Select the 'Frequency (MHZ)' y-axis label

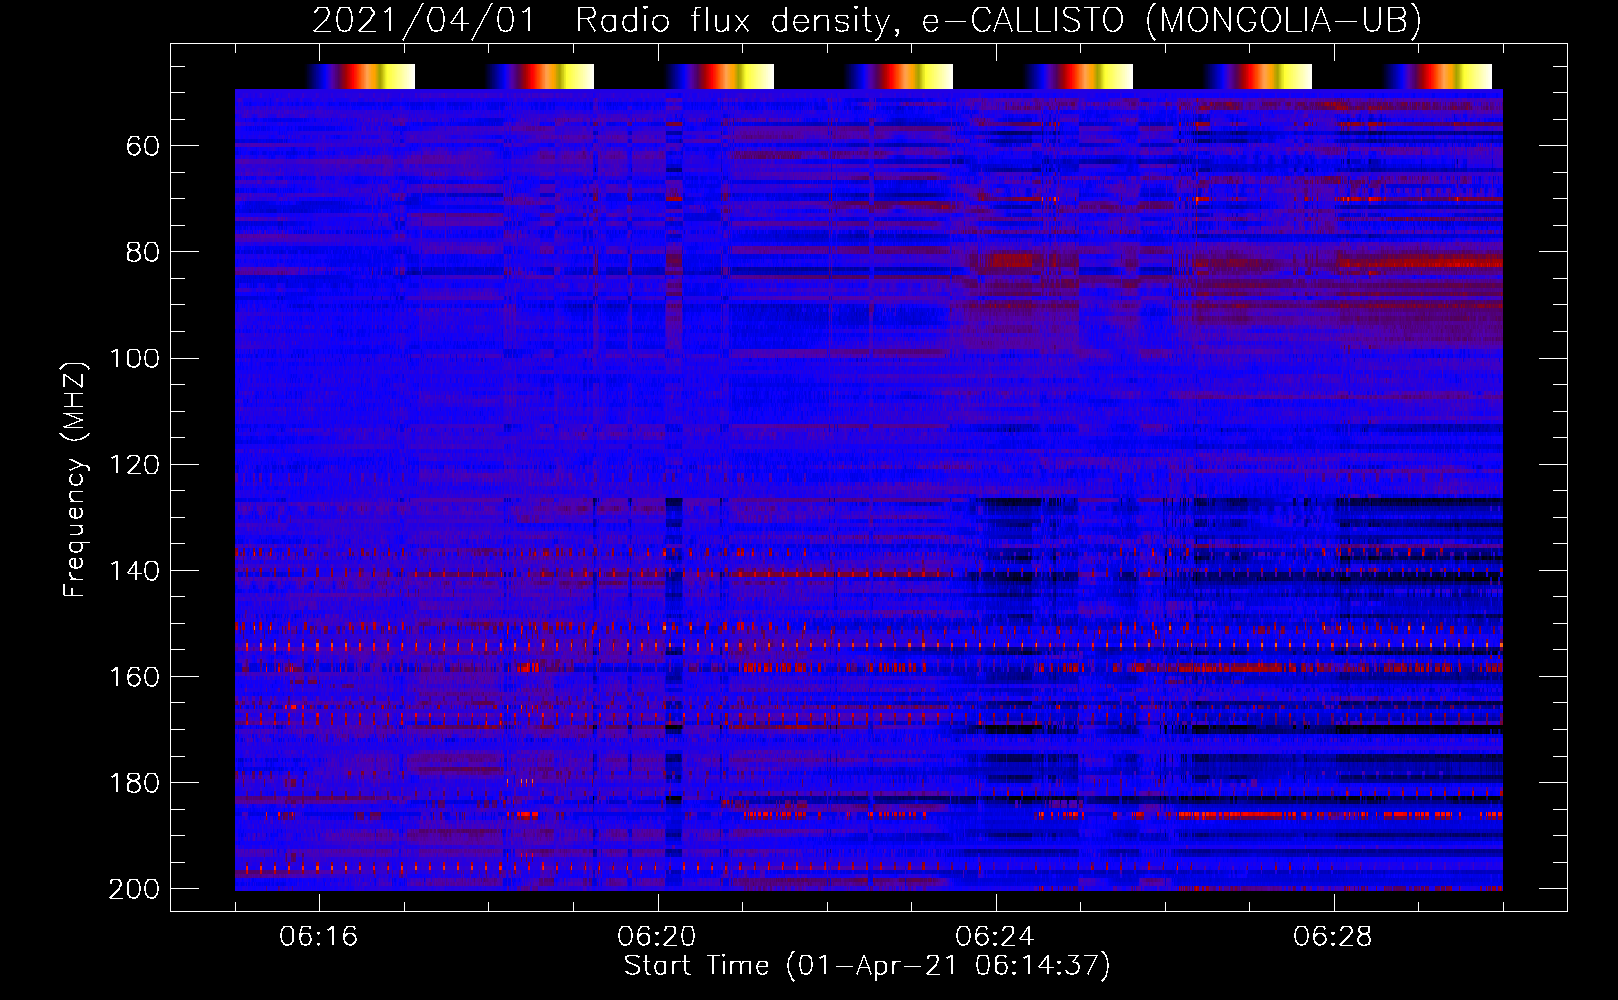[x=75, y=479]
